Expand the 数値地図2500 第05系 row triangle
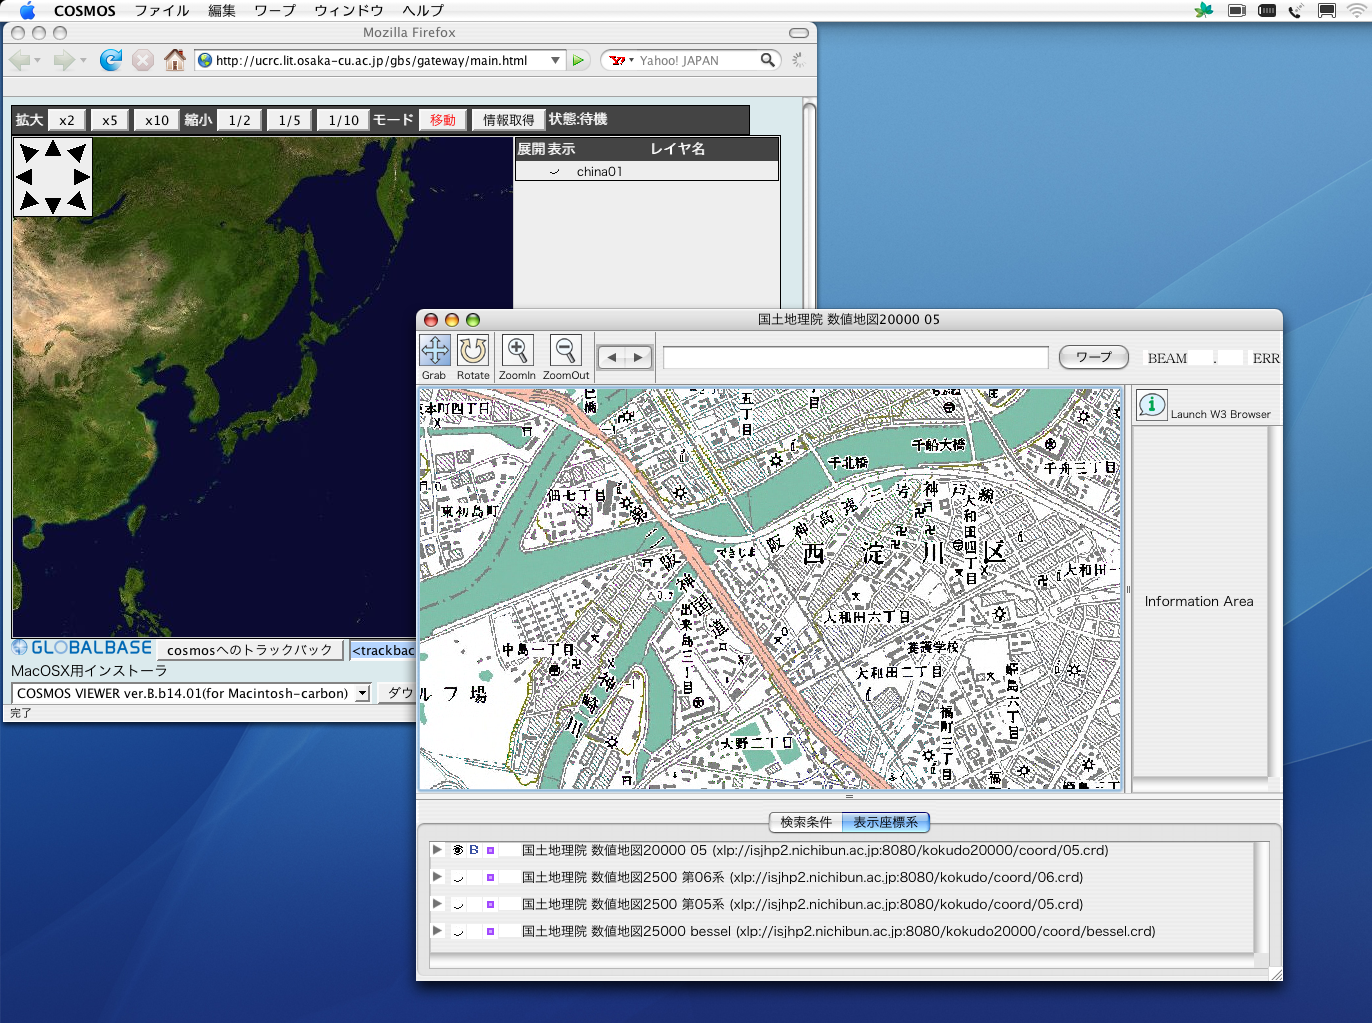 tap(437, 903)
